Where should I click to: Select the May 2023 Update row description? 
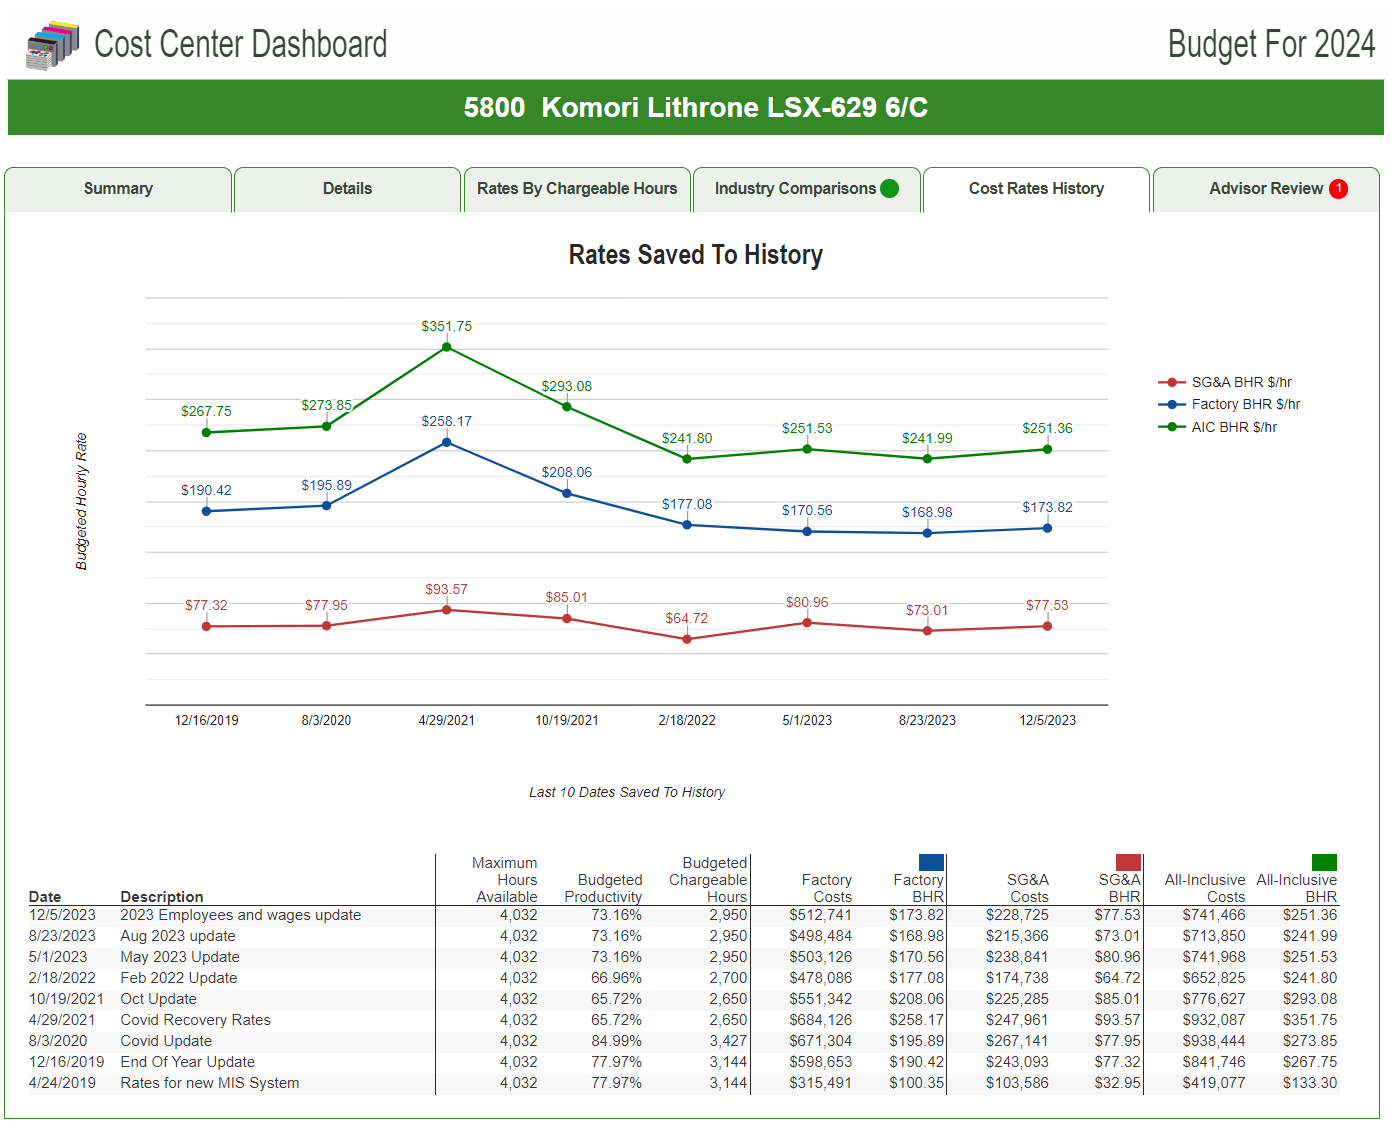click(x=180, y=957)
